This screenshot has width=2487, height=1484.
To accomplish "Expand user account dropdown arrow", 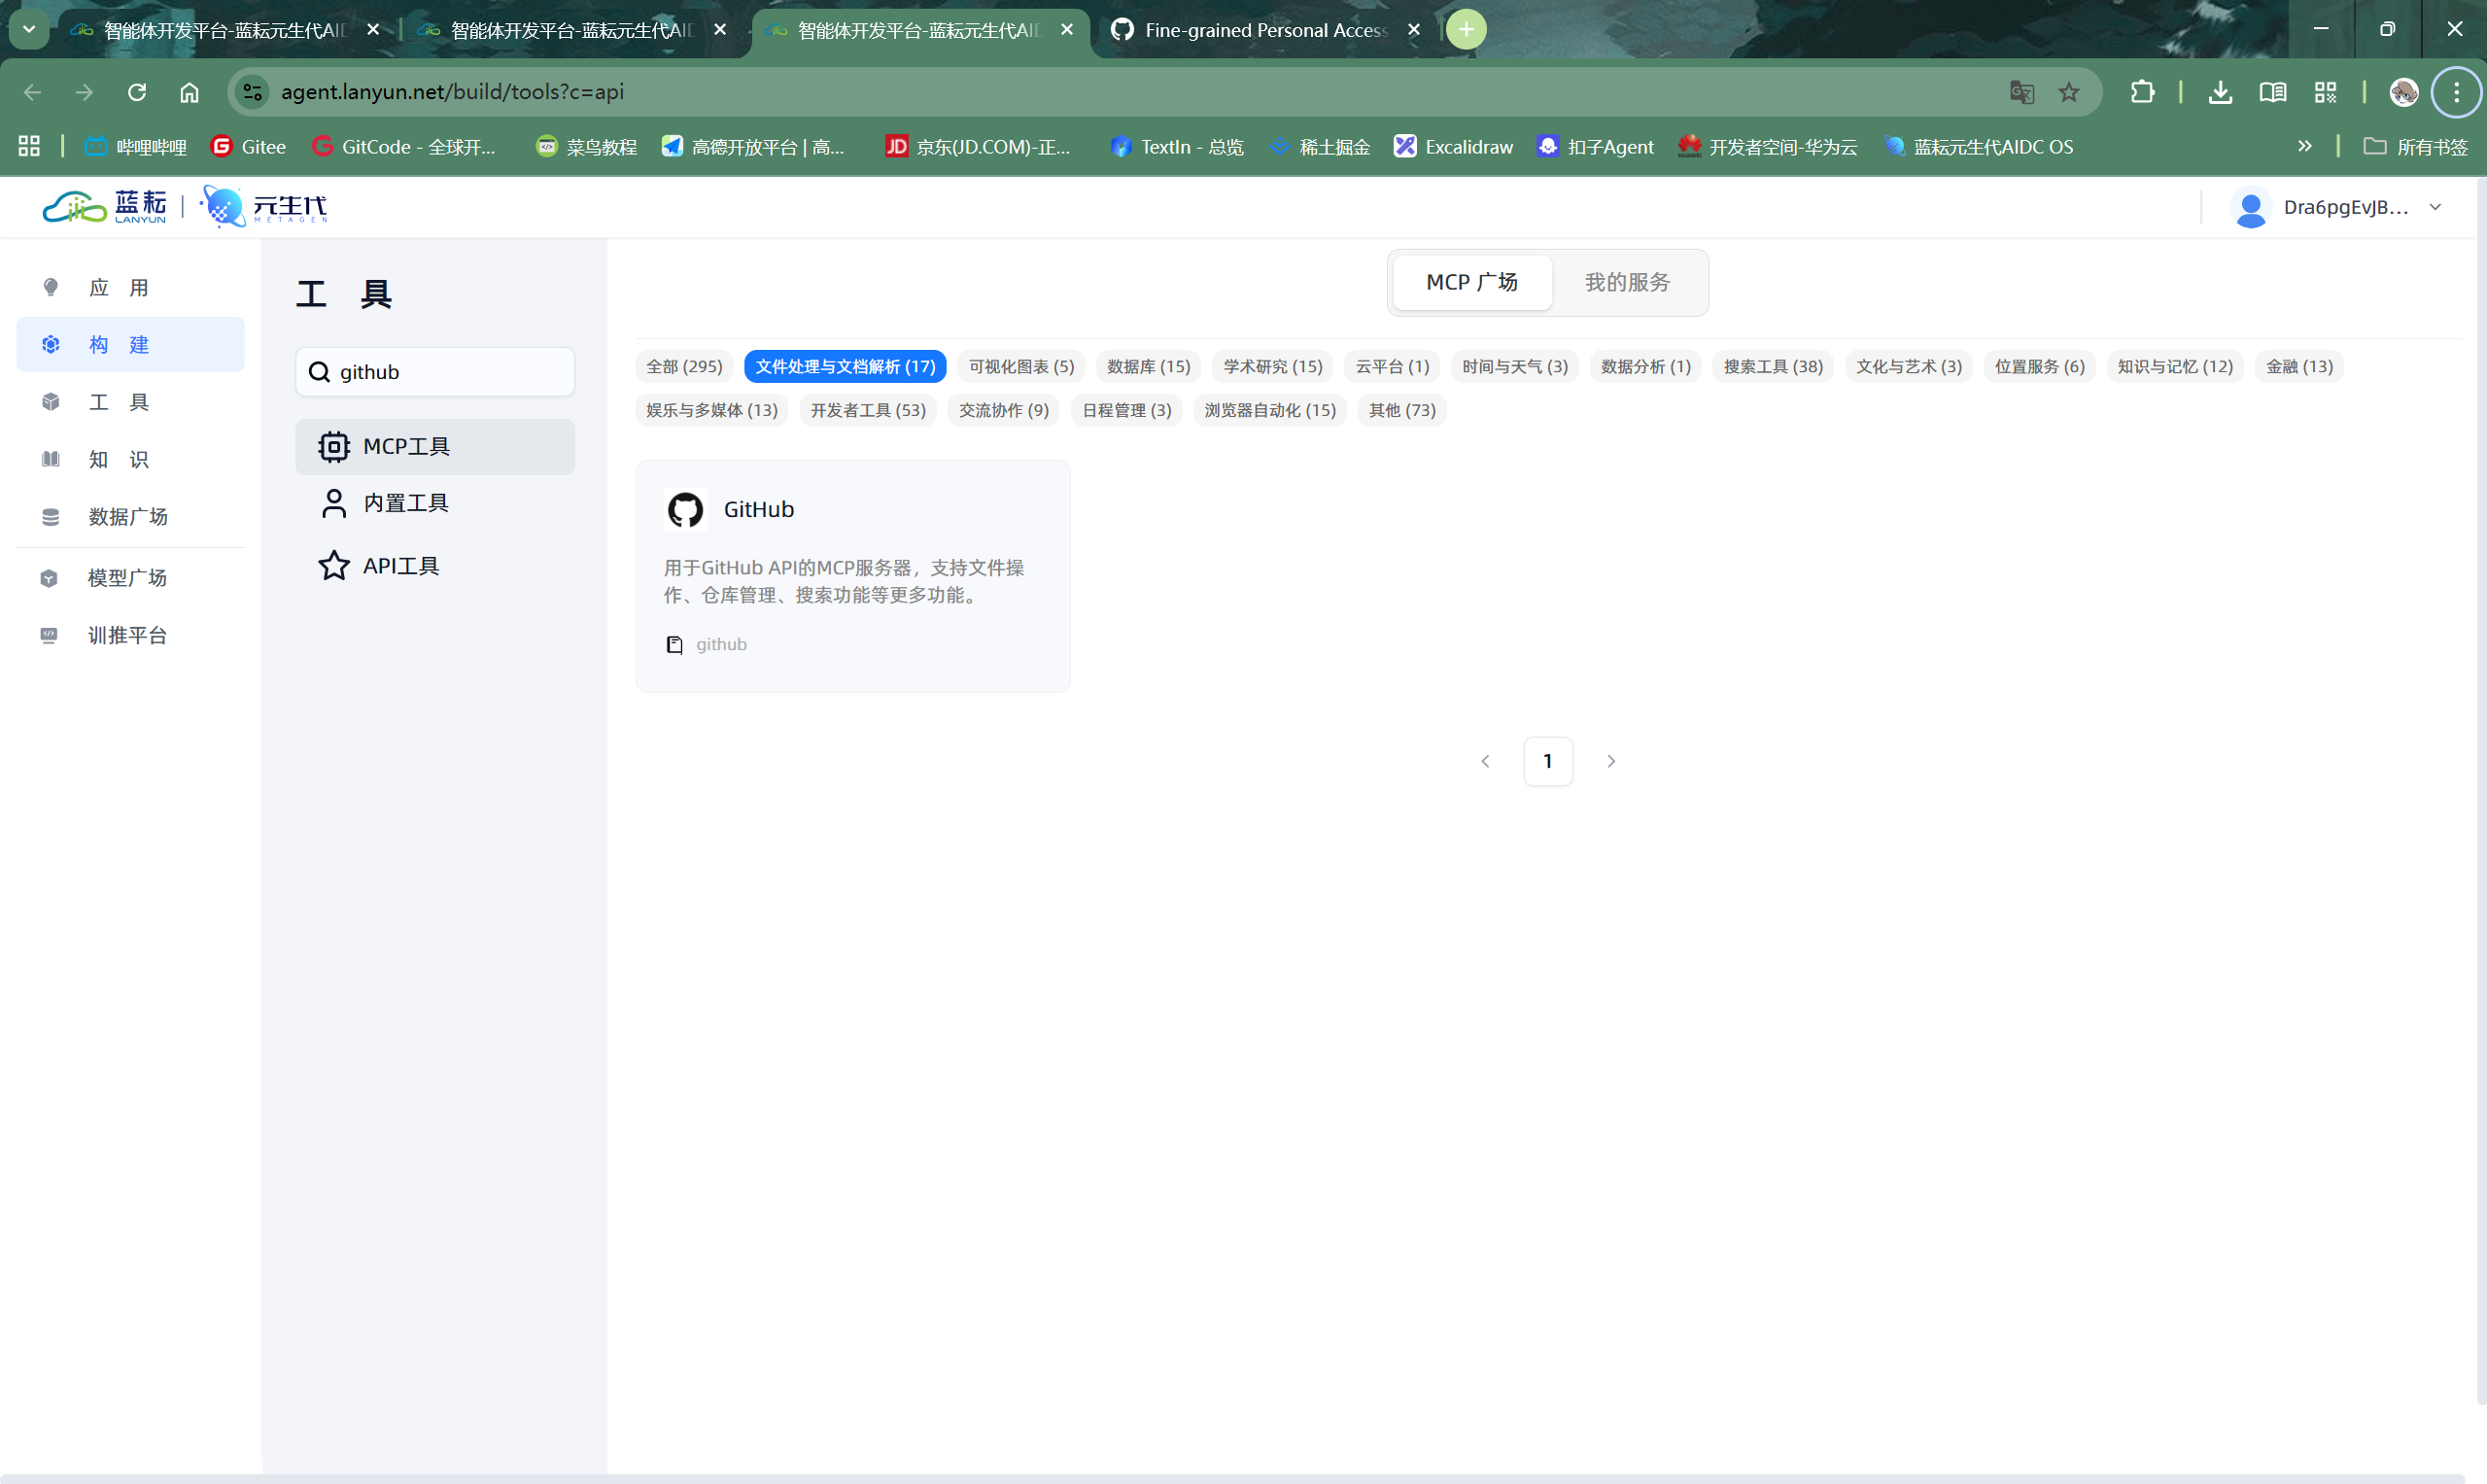I will (2435, 207).
